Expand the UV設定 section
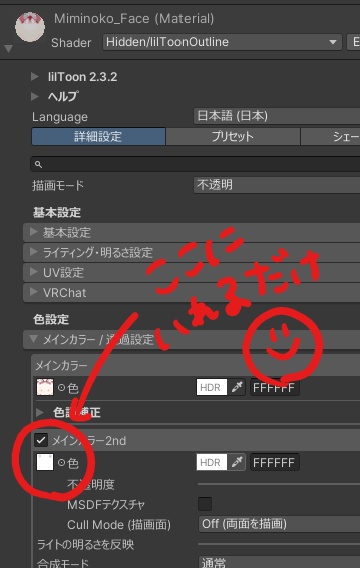Screen dimensions: 360x568 (x=192, y=272)
